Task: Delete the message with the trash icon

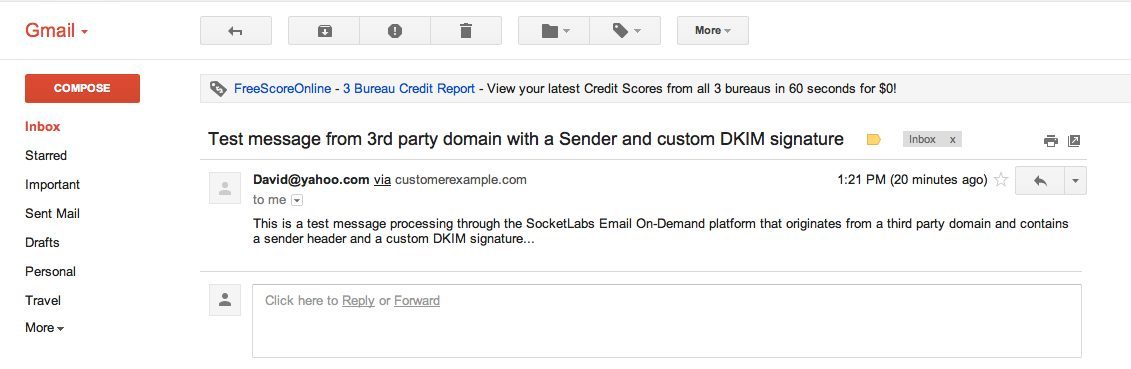Action: click(466, 31)
